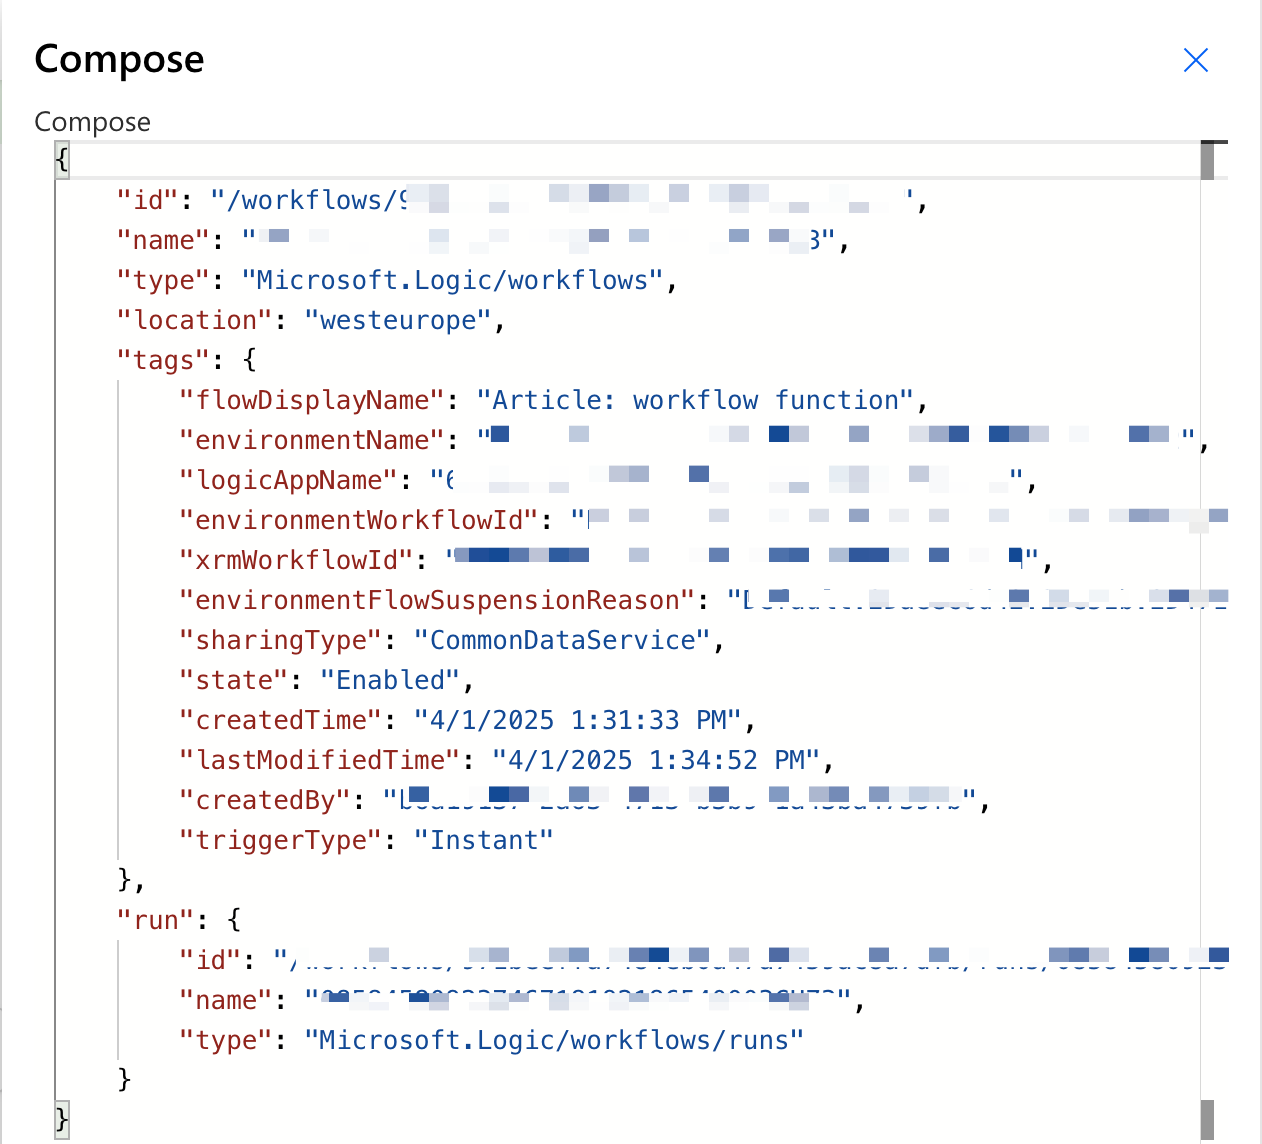Click the scrollbar handle at the bottom
1262x1144 pixels.
tap(1207, 1119)
